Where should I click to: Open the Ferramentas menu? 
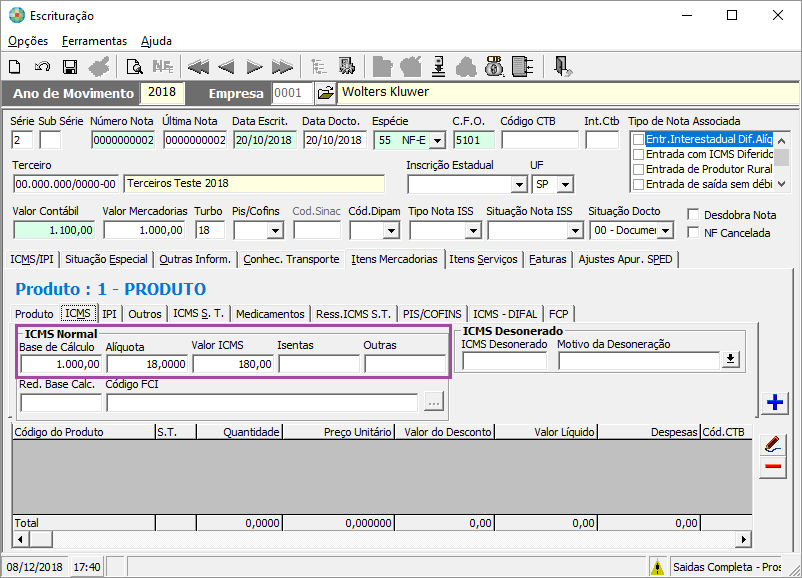94,41
